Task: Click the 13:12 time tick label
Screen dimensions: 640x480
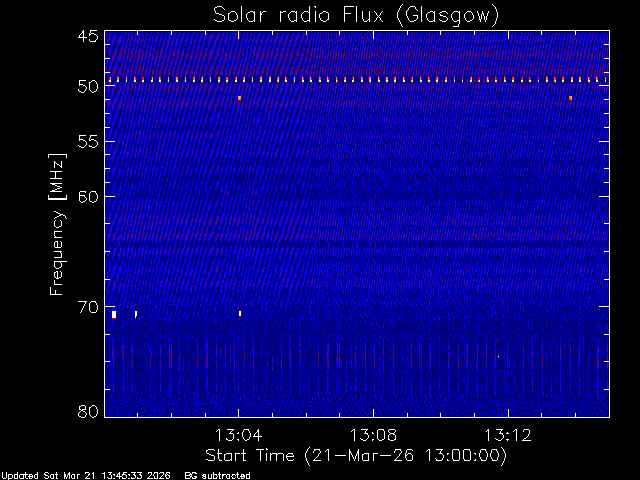Action: (508, 435)
